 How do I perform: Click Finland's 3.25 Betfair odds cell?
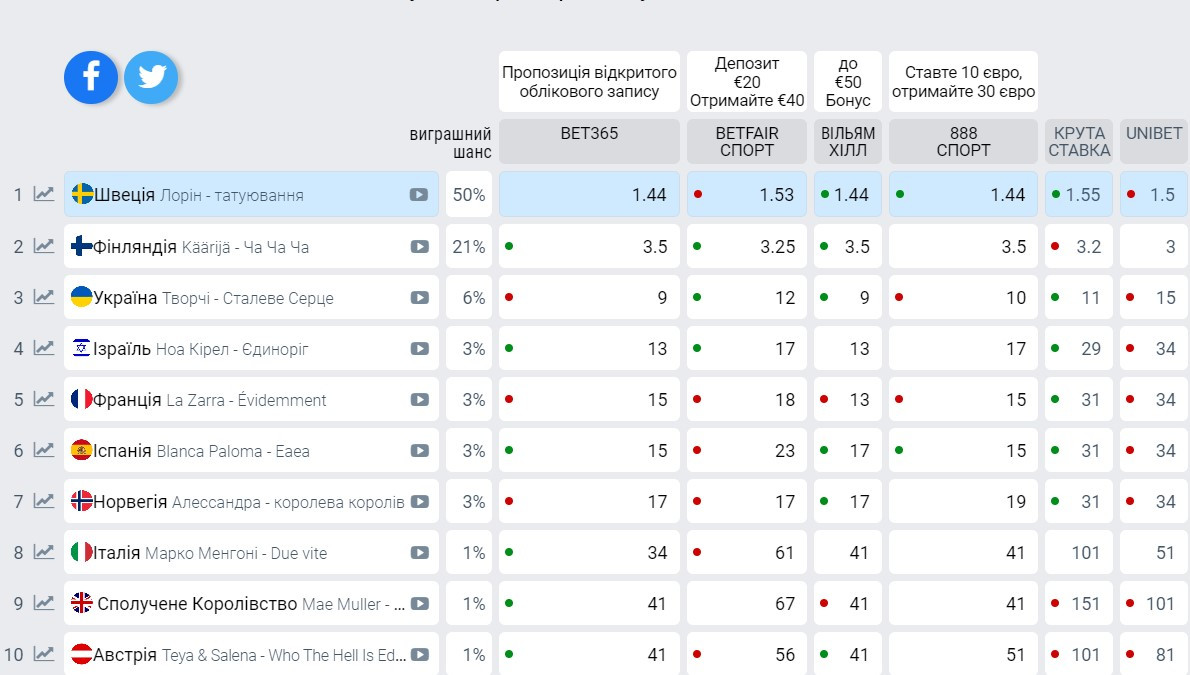746,247
